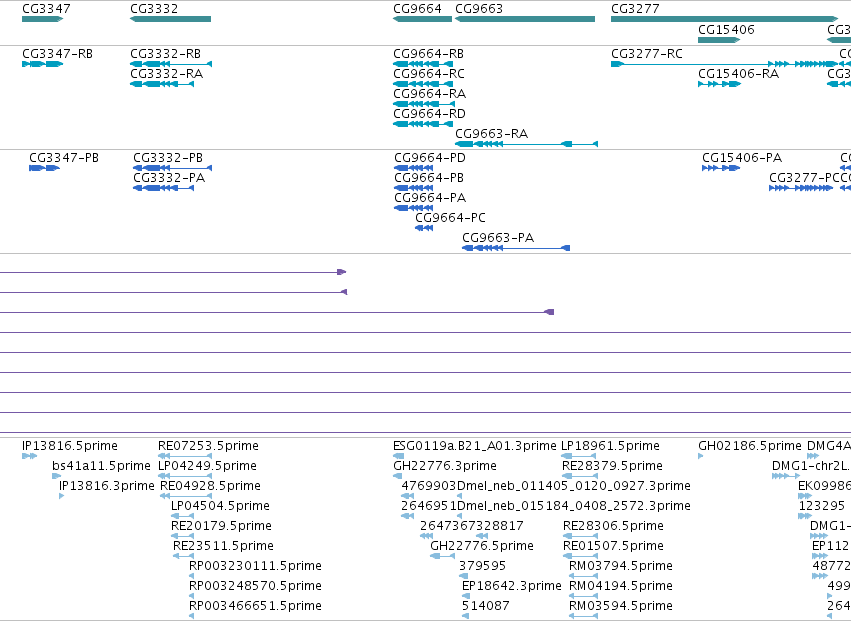This screenshot has width=851, height=621.
Task: Select the CG3347-PB protein glyph
Action: click(x=45, y=168)
